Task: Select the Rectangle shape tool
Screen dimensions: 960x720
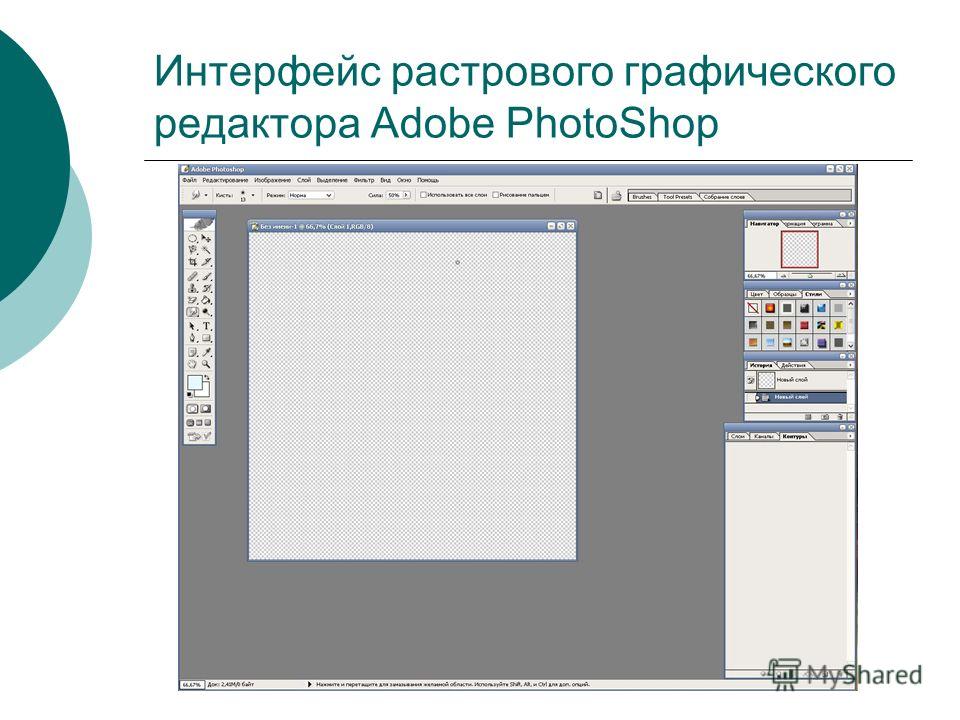Action: coord(206,337)
